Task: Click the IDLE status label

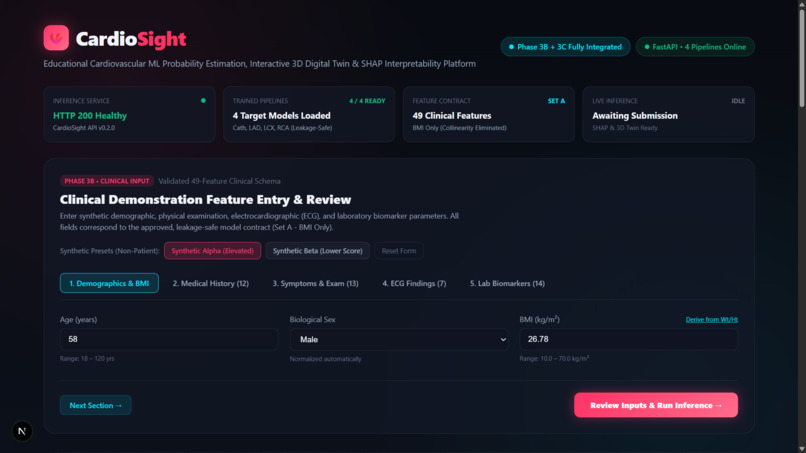Action: click(738, 101)
